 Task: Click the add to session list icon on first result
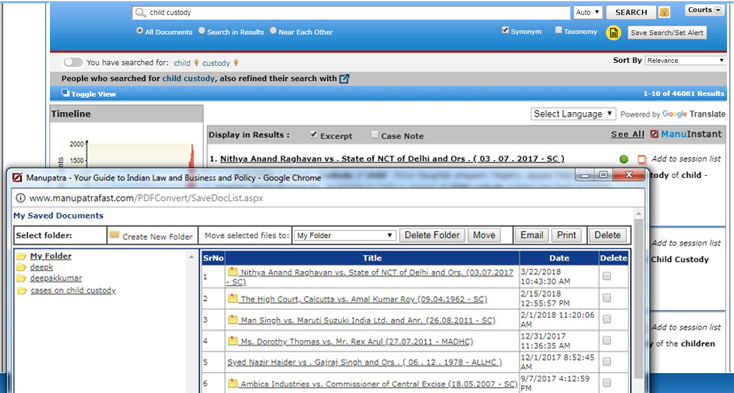[642, 160]
